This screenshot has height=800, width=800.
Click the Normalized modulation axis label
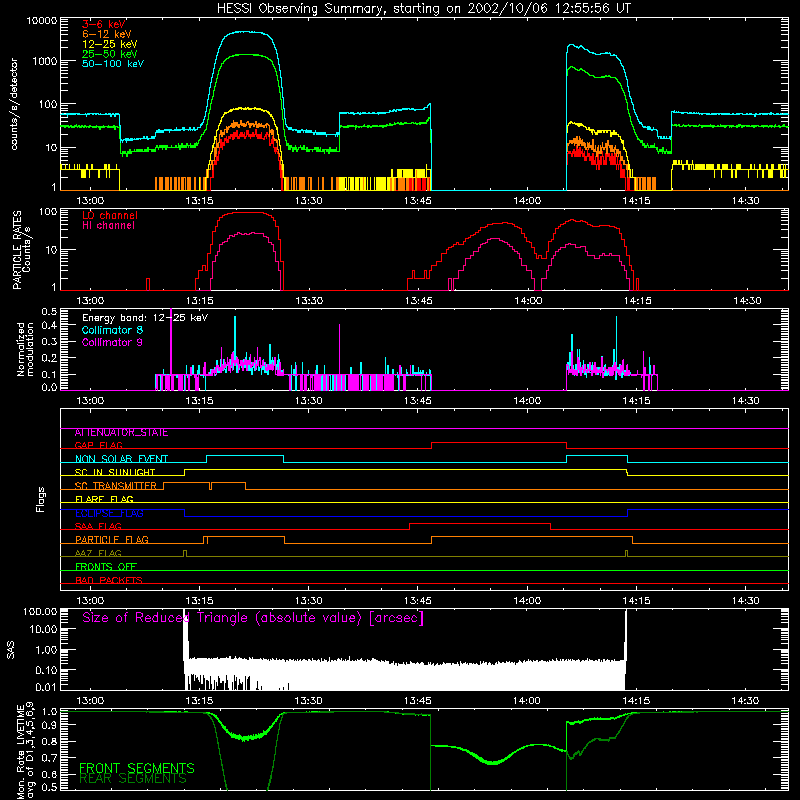25,349
